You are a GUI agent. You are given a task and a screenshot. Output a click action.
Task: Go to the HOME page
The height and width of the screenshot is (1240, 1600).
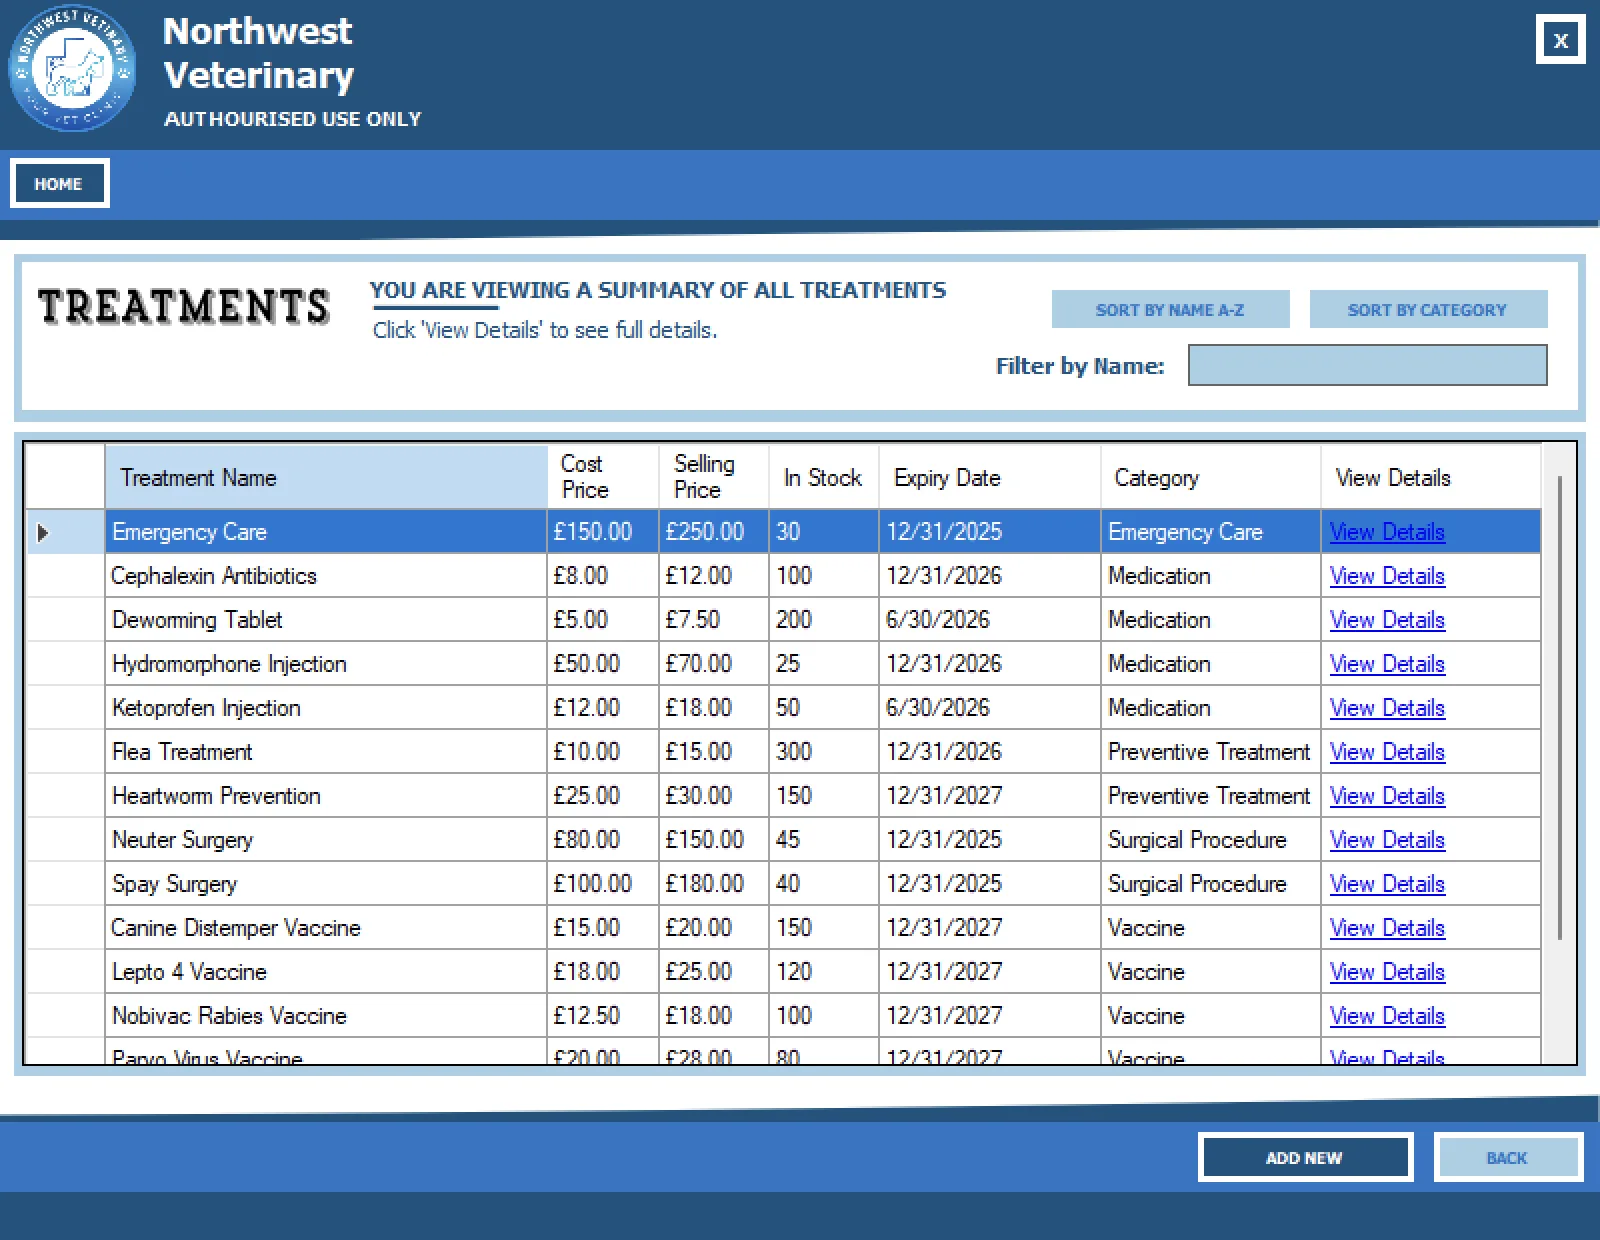coord(59,184)
